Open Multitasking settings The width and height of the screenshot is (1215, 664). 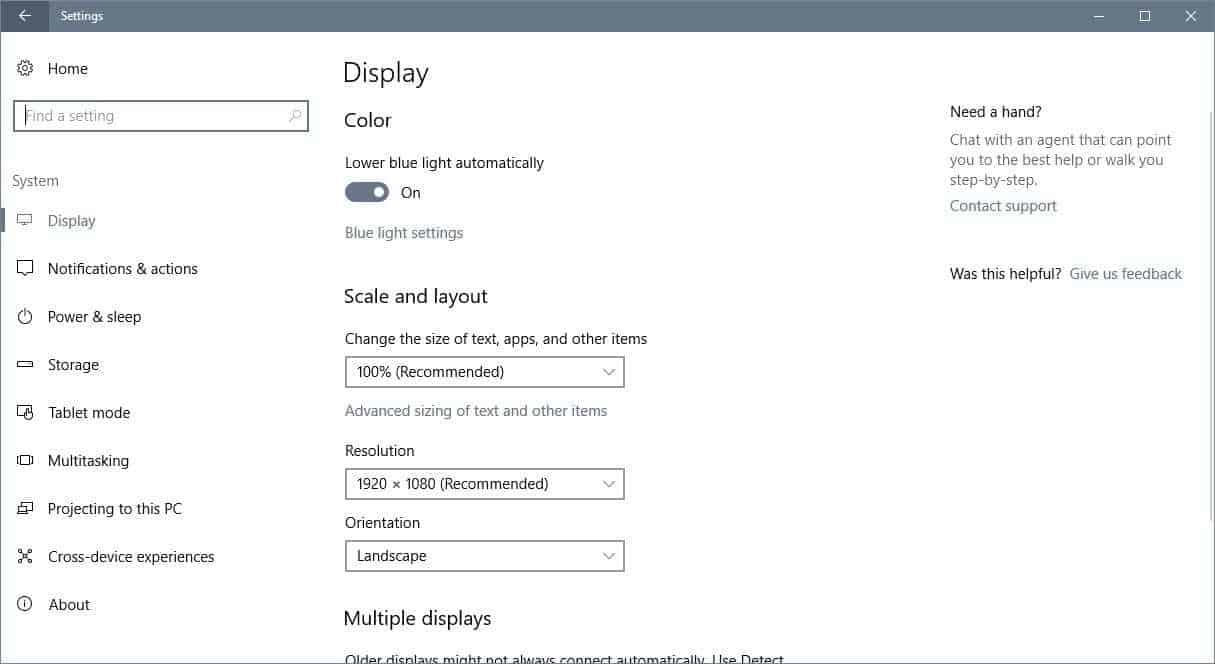click(88, 460)
